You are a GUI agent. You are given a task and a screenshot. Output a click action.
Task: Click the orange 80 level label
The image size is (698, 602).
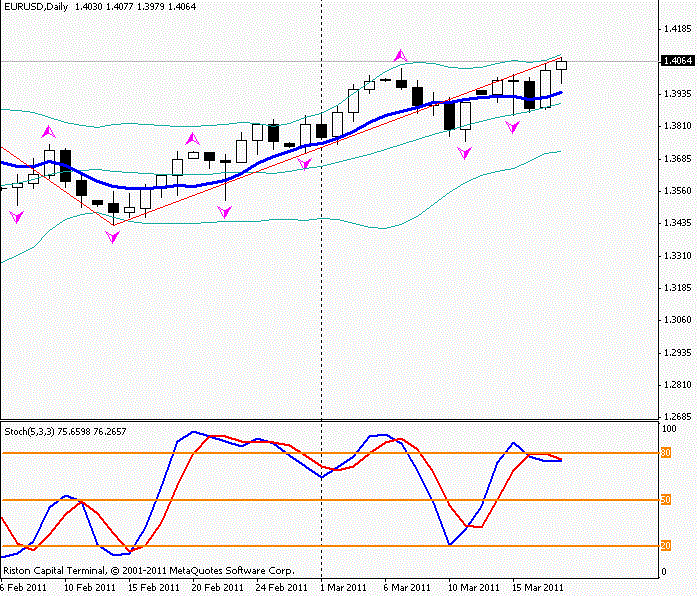click(666, 453)
